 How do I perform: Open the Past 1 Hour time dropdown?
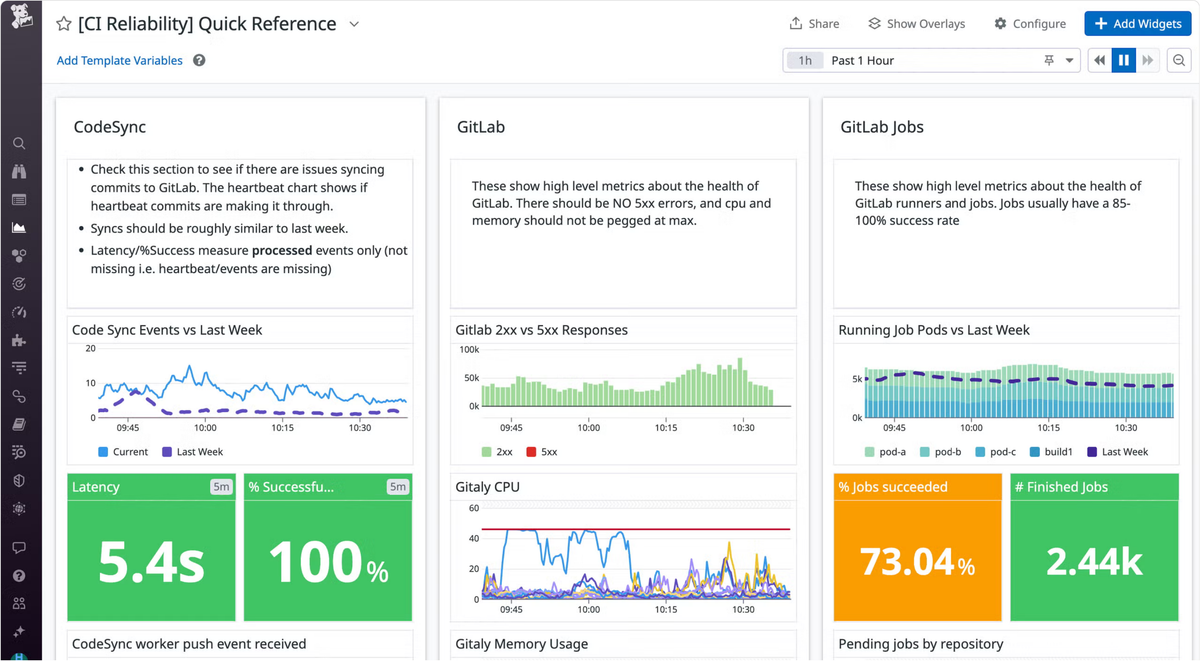pyautogui.click(x=932, y=61)
